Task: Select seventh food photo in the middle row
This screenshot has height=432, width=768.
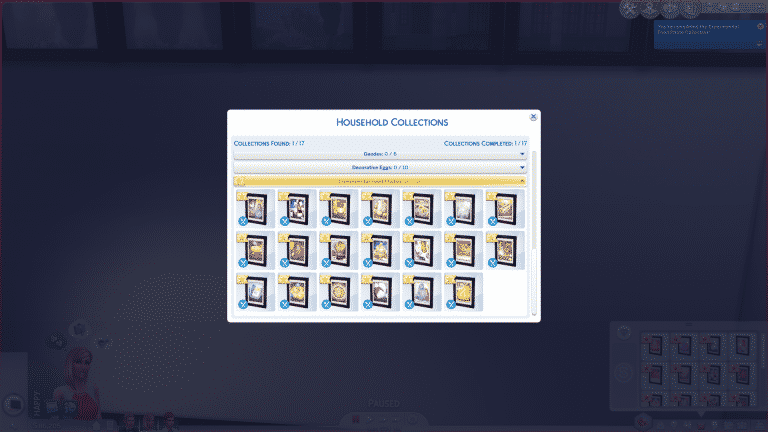Action: (505, 250)
